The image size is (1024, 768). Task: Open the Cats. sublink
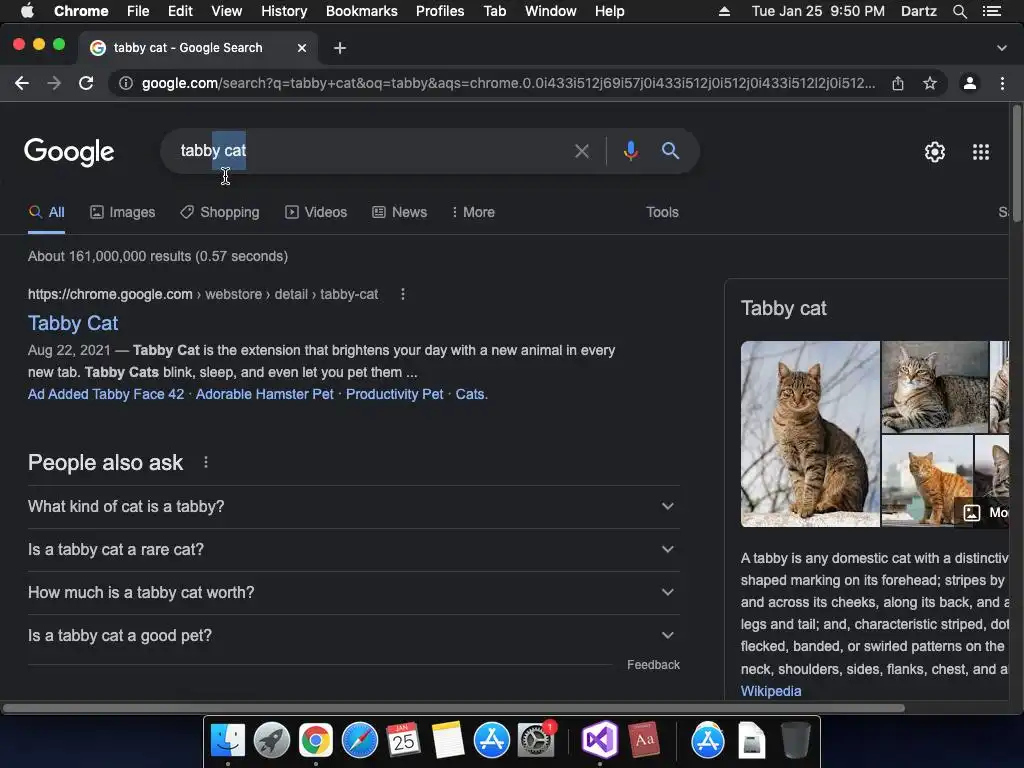pyautogui.click(x=472, y=394)
